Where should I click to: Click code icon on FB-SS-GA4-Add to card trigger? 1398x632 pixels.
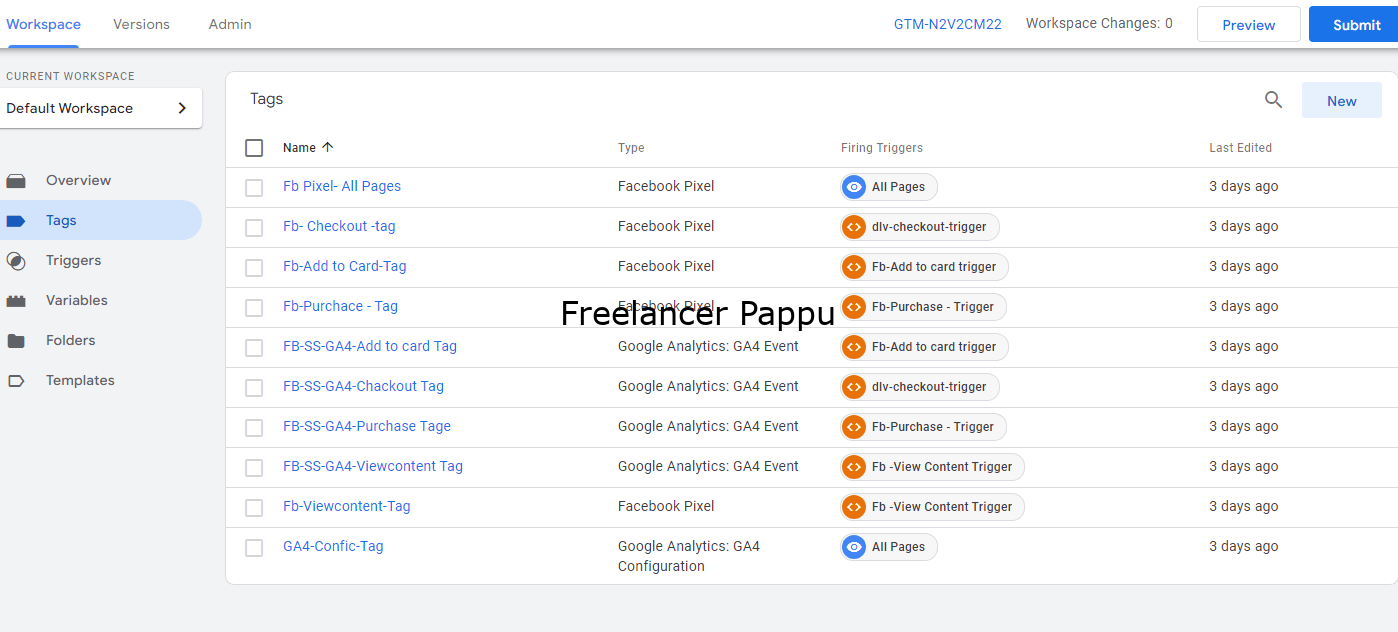click(x=854, y=347)
